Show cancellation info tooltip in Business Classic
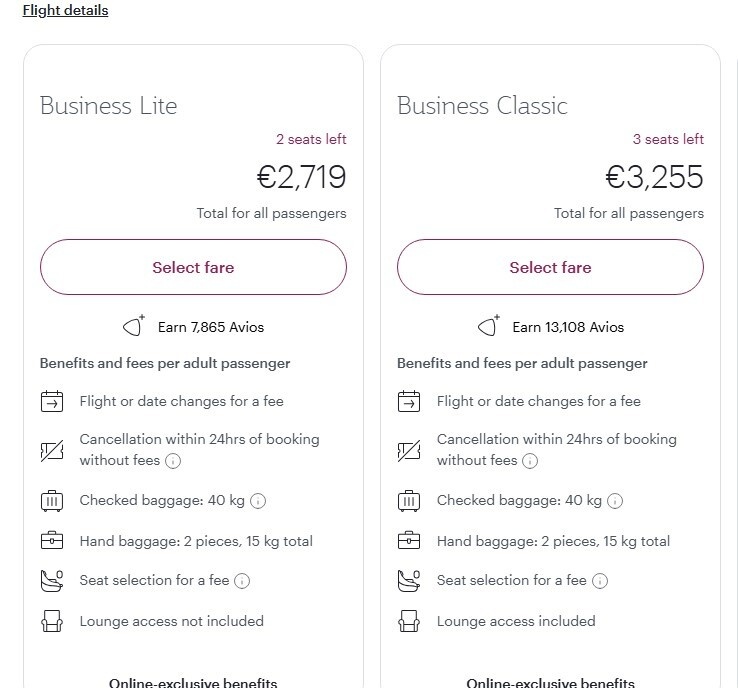This screenshot has width=738, height=688. coord(530,461)
